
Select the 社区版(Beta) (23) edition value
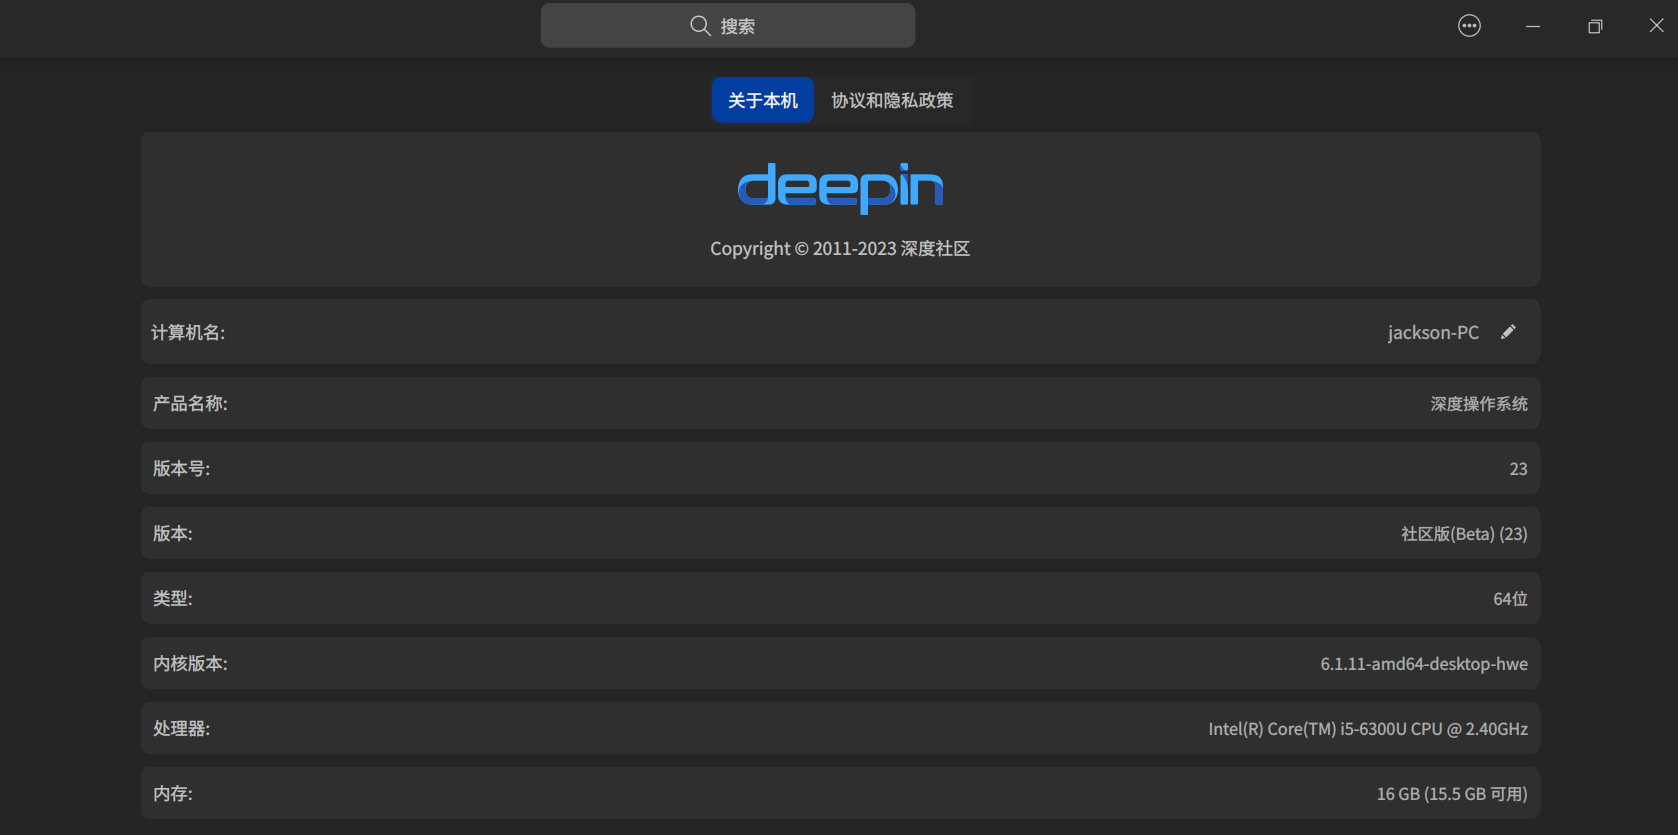[x=1464, y=534]
